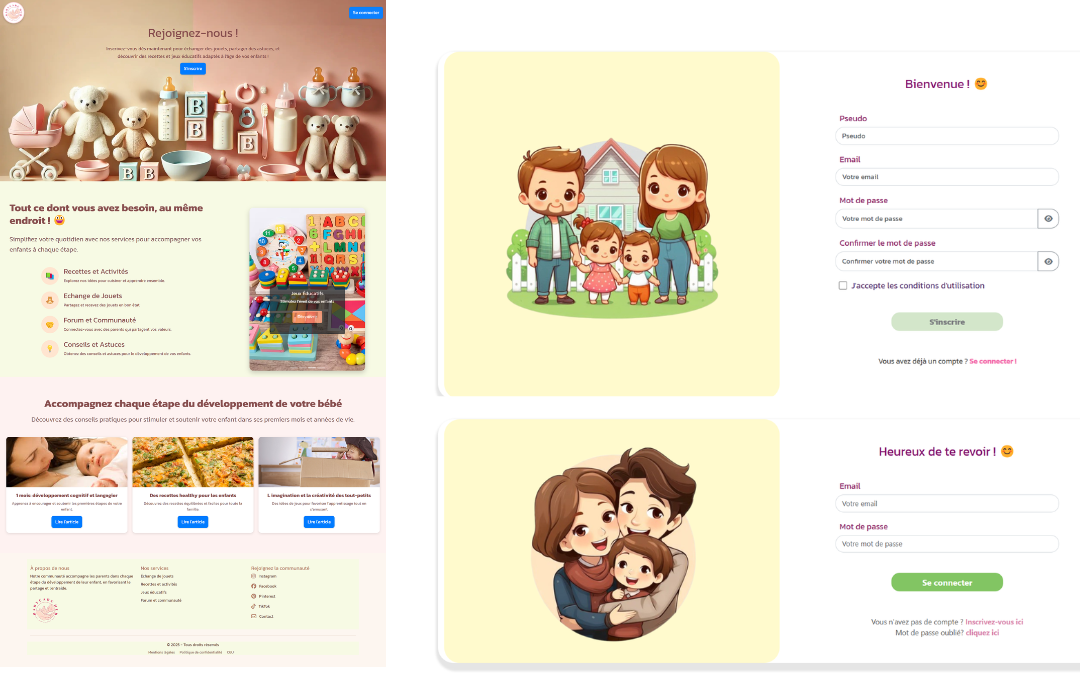Click Se connecter in the top header
Viewport: 1080px width, 674px height.
[365, 12]
